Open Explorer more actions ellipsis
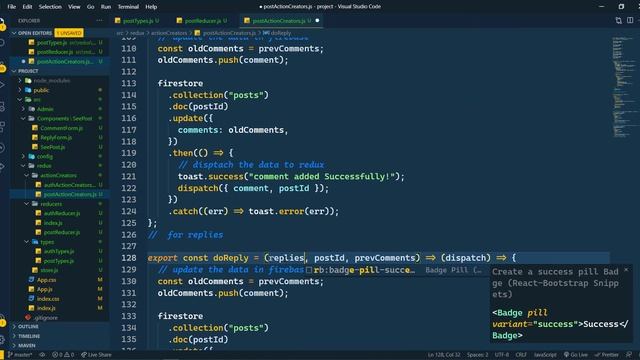Screen dimensions: 640x360 [99, 20]
